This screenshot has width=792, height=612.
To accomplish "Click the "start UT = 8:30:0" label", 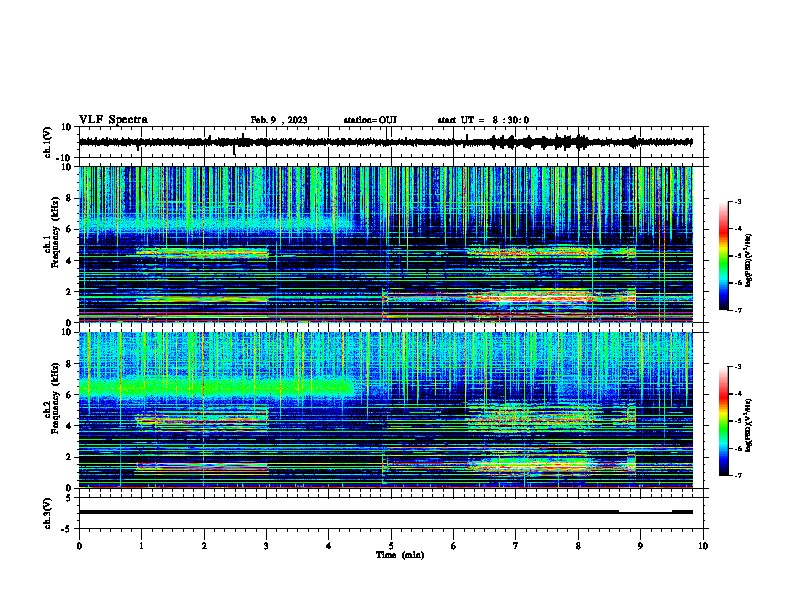I will [x=483, y=120].
